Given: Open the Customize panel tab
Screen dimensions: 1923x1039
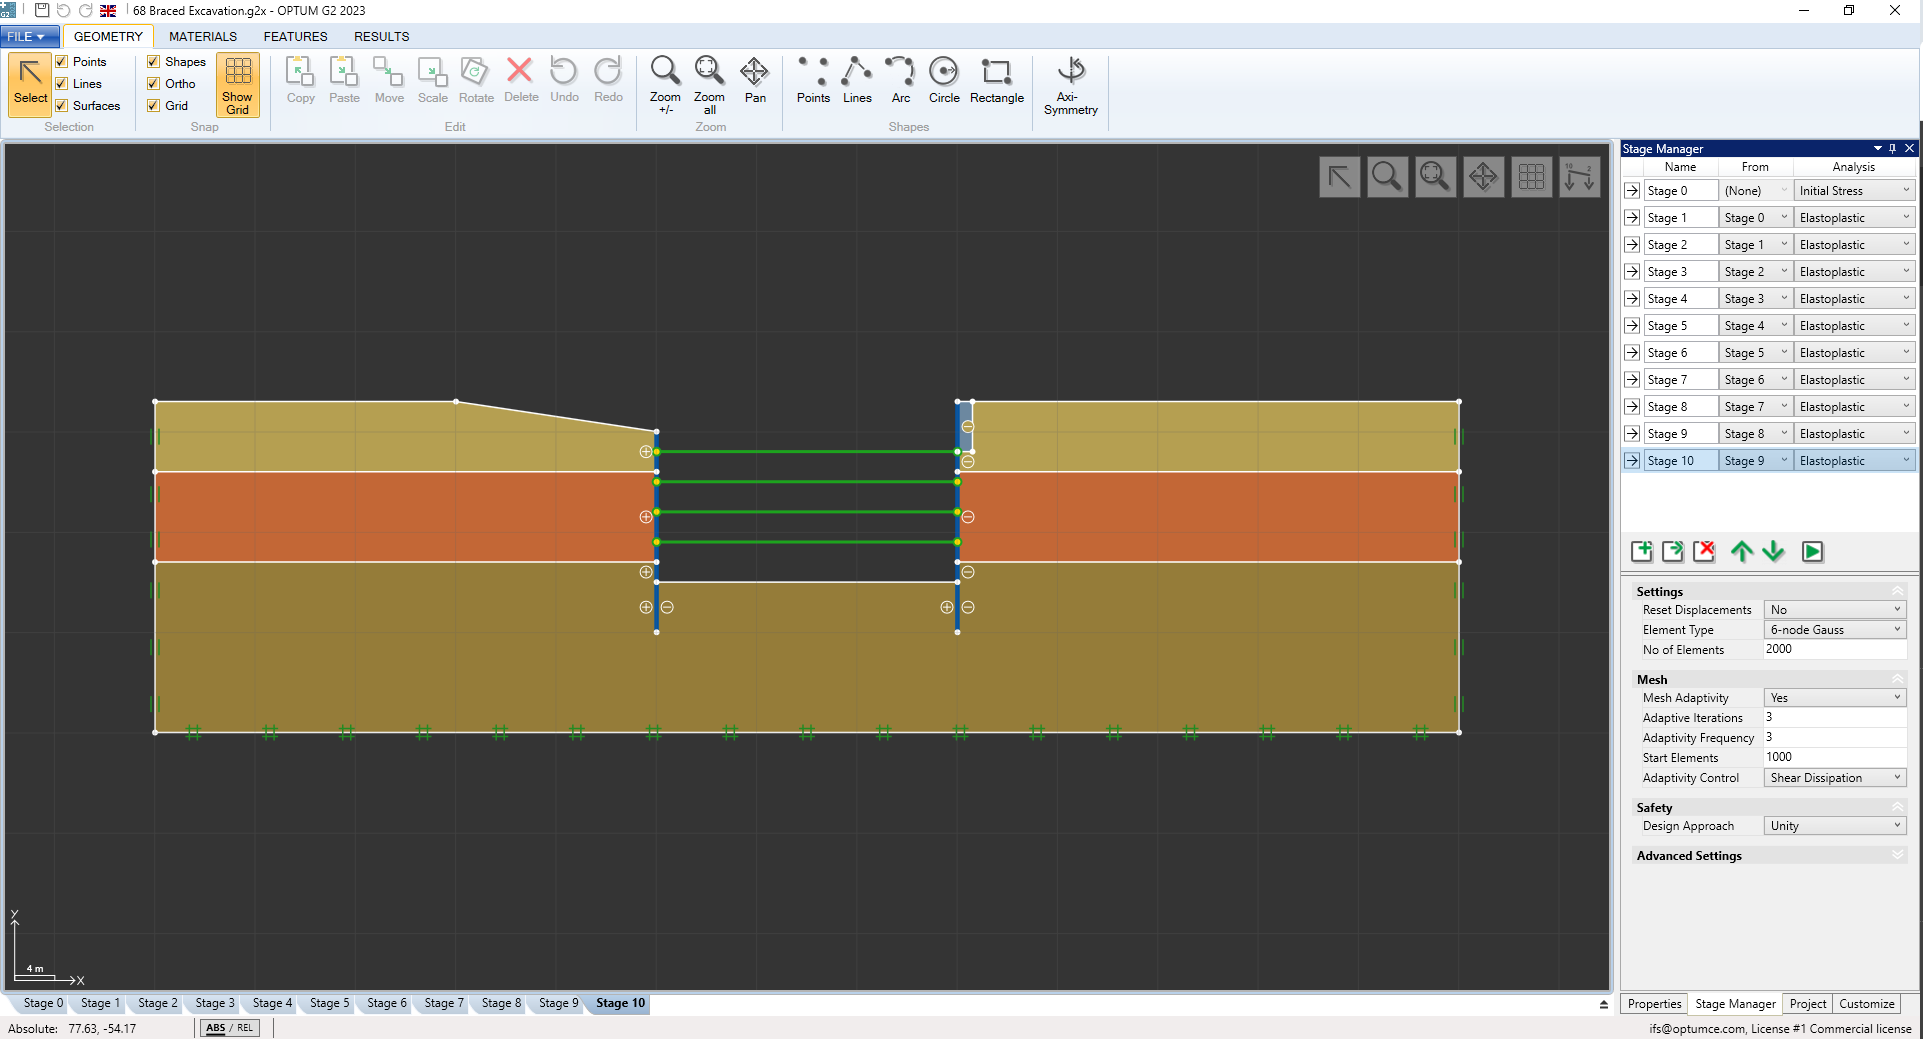Looking at the screenshot, I should click(x=1866, y=1004).
